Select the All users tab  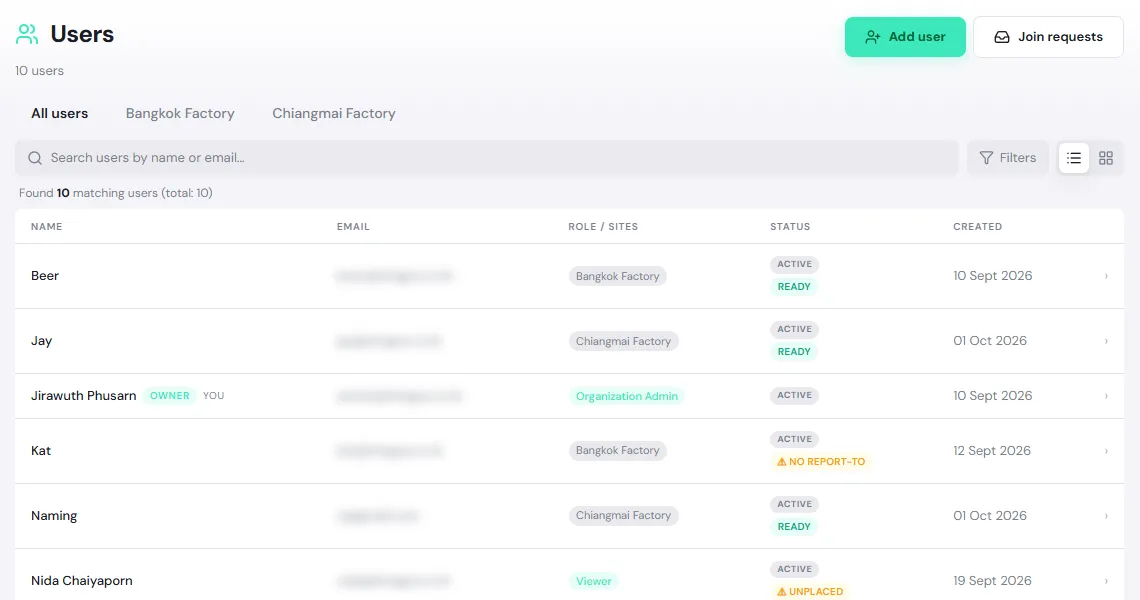tap(60, 113)
